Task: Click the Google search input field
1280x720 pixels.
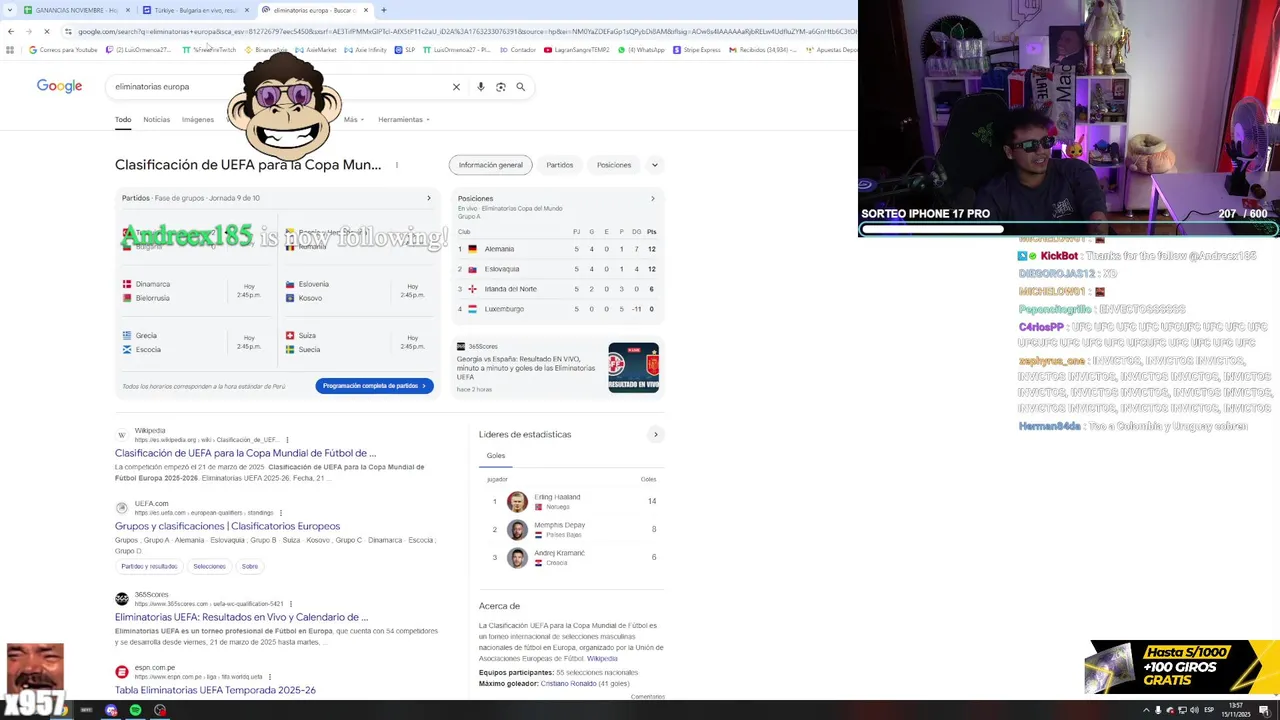Action: (280, 87)
